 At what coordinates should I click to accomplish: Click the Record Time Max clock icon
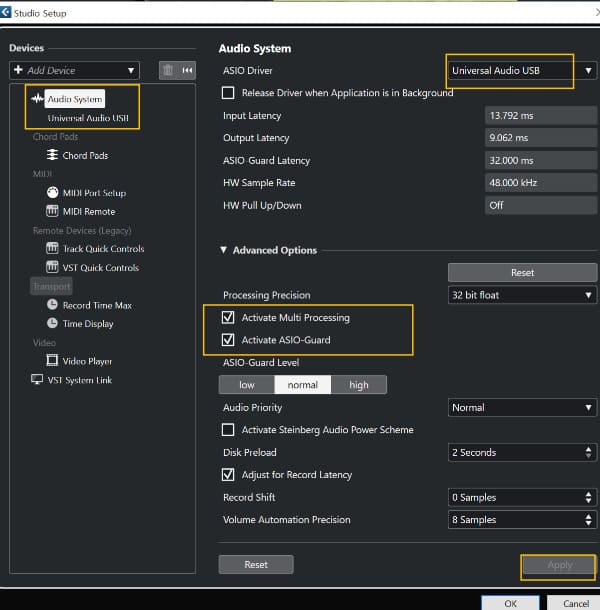(x=52, y=304)
